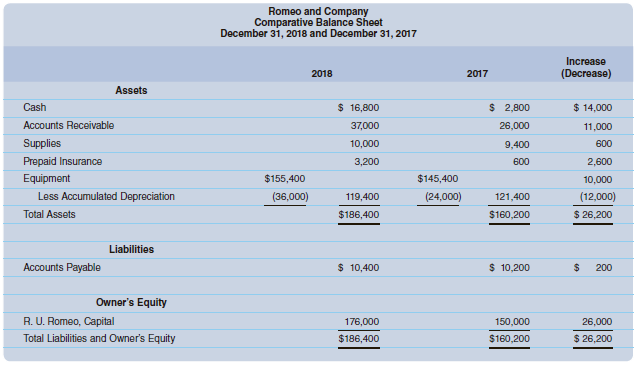
Task: Click the 'Assets' section heading
Action: pos(131,90)
